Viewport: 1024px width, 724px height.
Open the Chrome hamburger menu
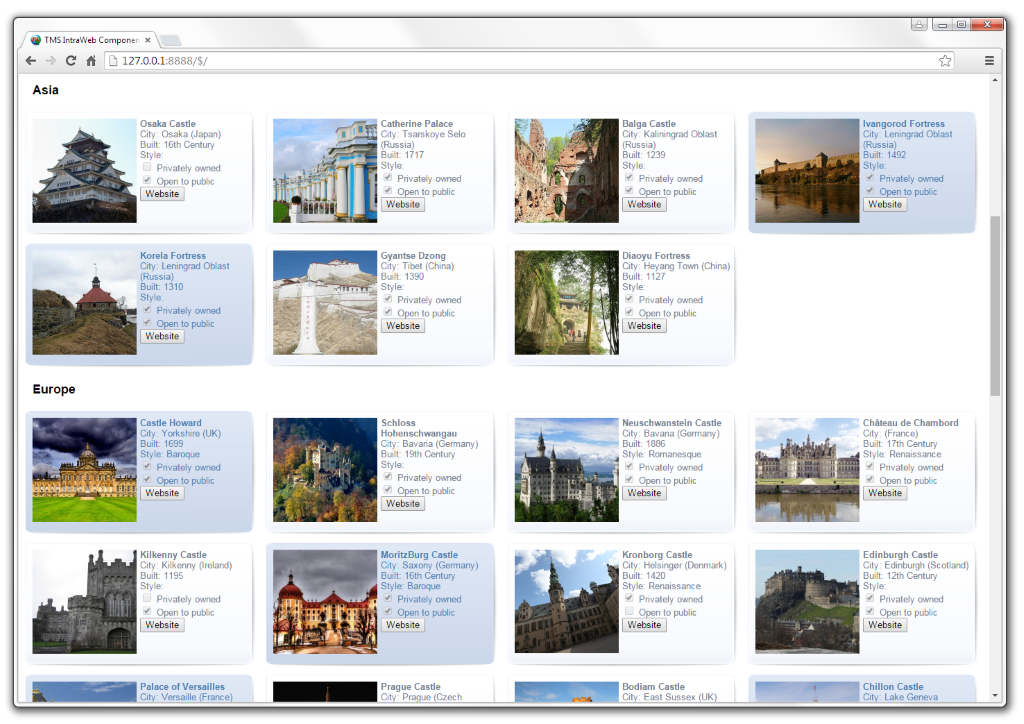coord(989,61)
